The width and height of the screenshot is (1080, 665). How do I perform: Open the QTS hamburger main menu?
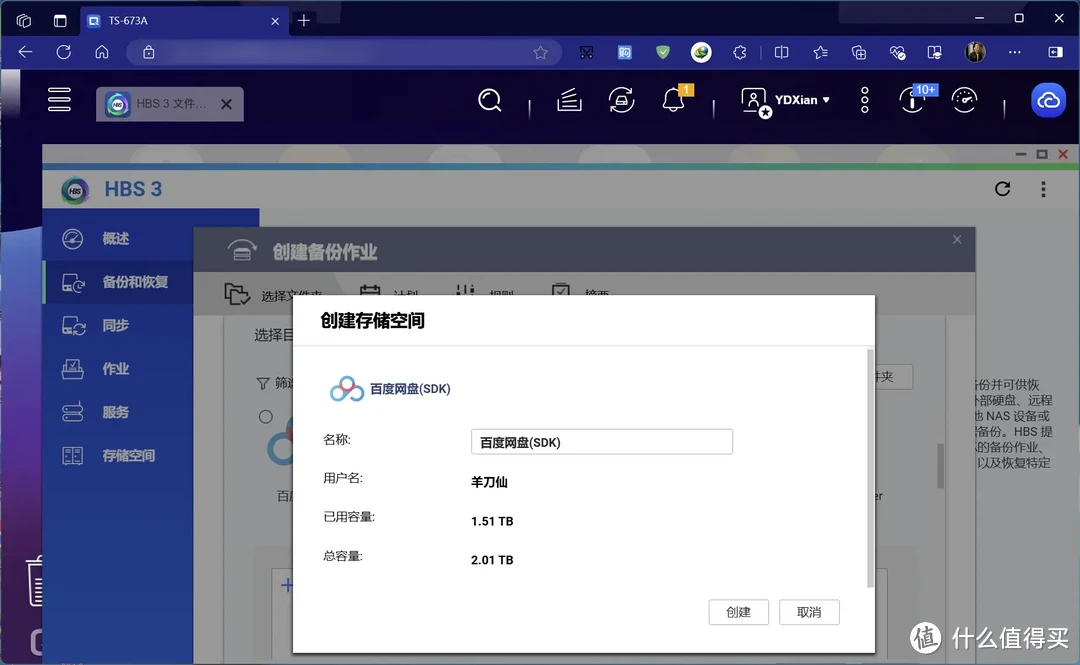(x=59, y=99)
